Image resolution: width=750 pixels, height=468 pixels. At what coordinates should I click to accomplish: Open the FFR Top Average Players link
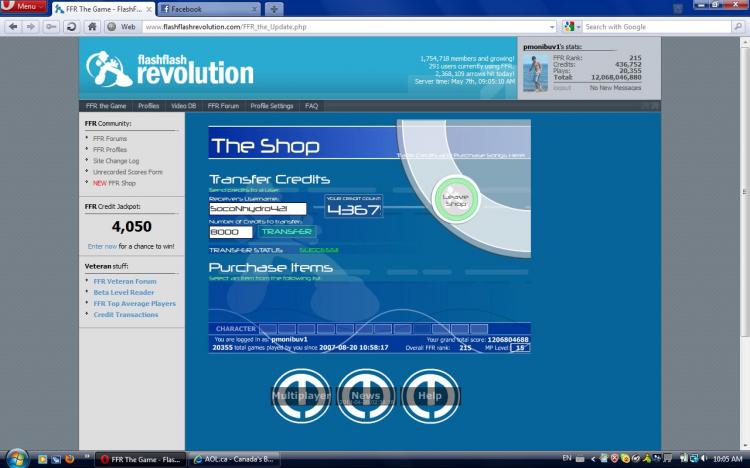[134, 303]
